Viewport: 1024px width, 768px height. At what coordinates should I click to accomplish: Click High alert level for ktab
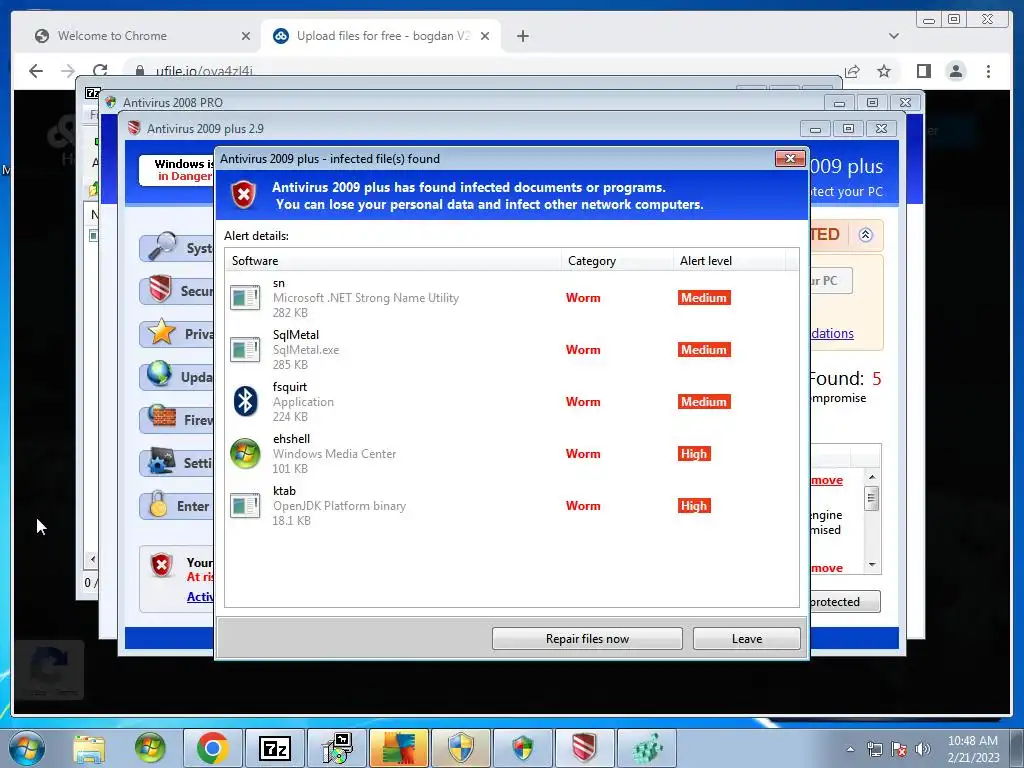pos(694,506)
